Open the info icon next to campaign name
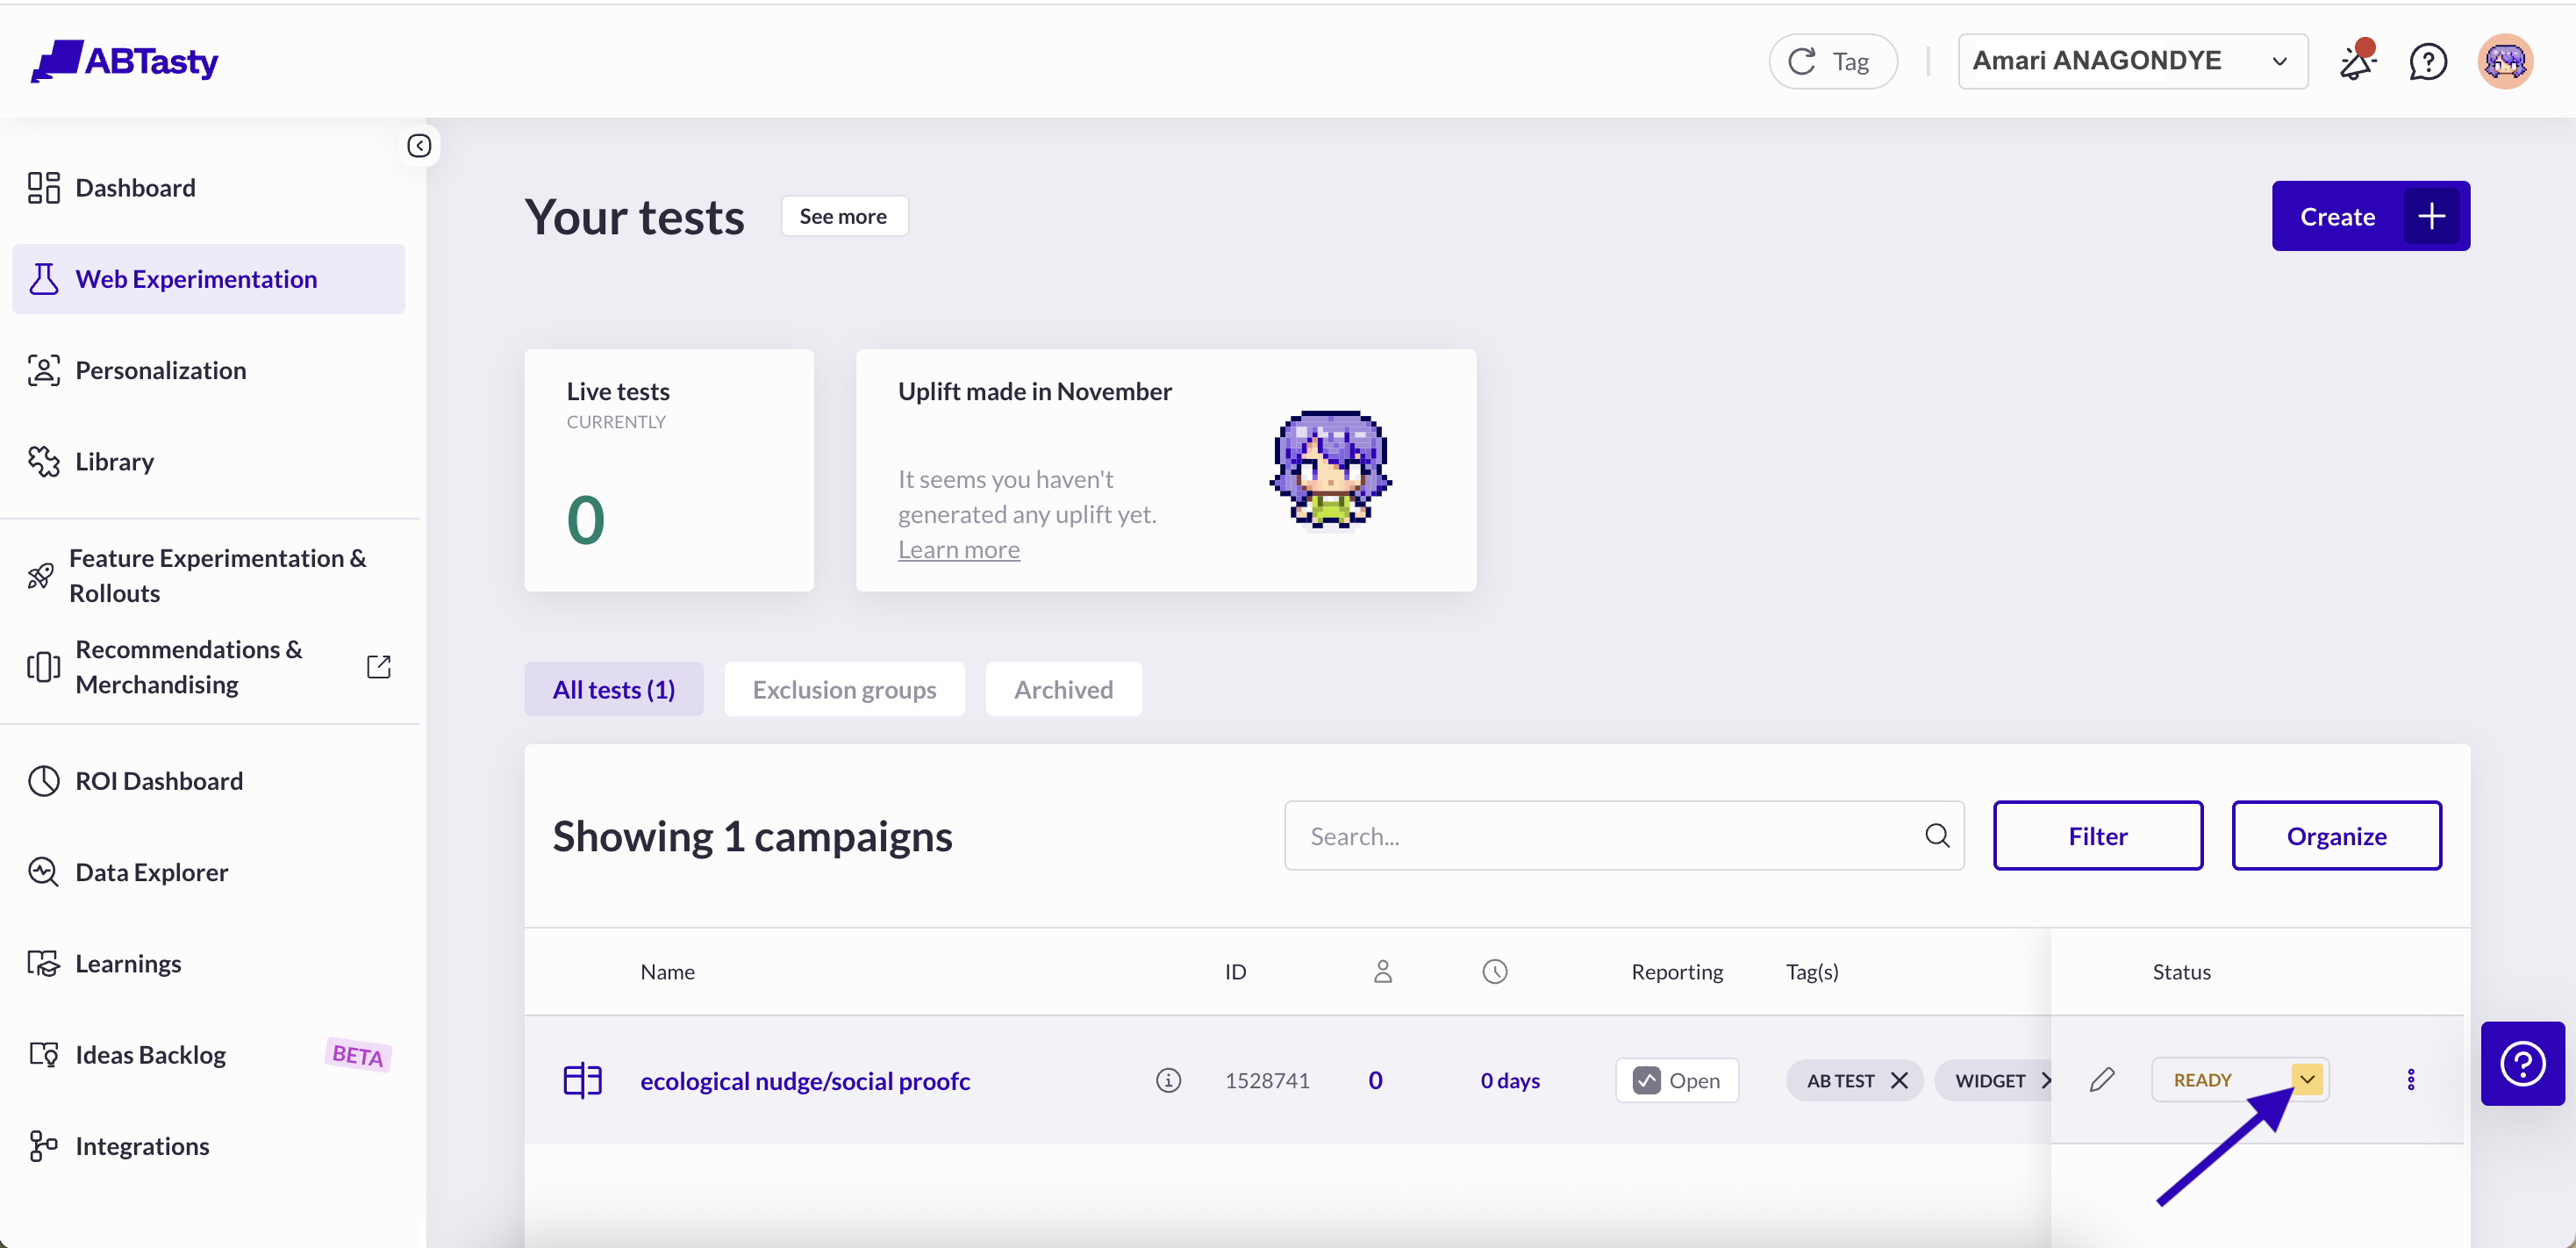Screen dimensions: 2576x1248 (x=1168, y=1080)
